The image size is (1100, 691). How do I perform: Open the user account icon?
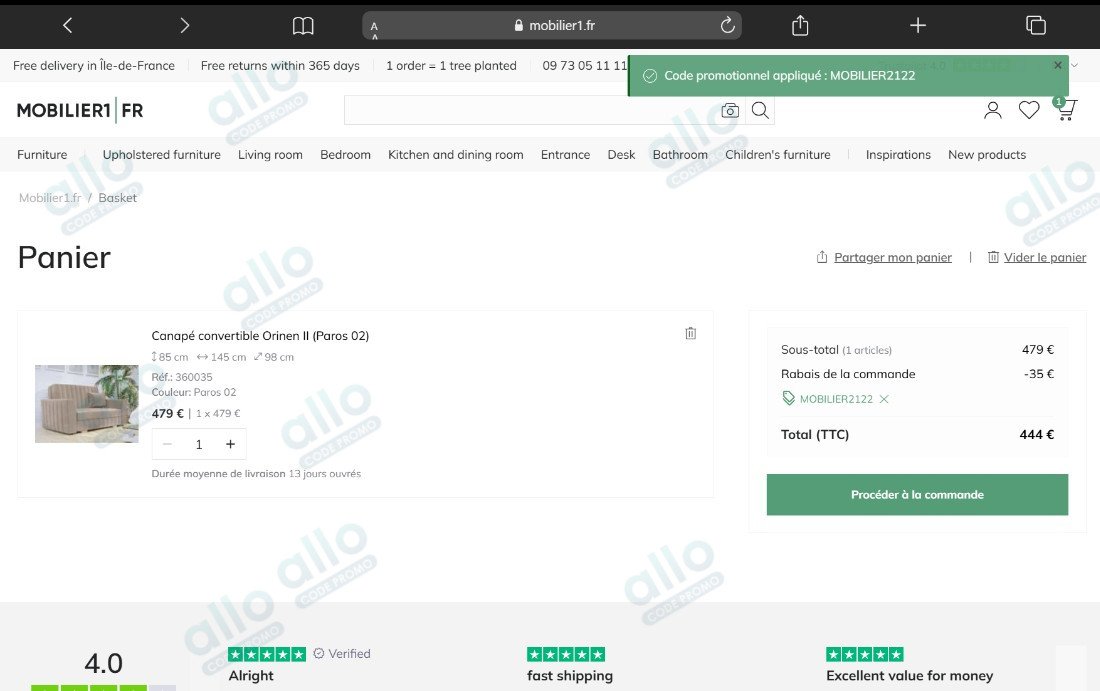993,110
